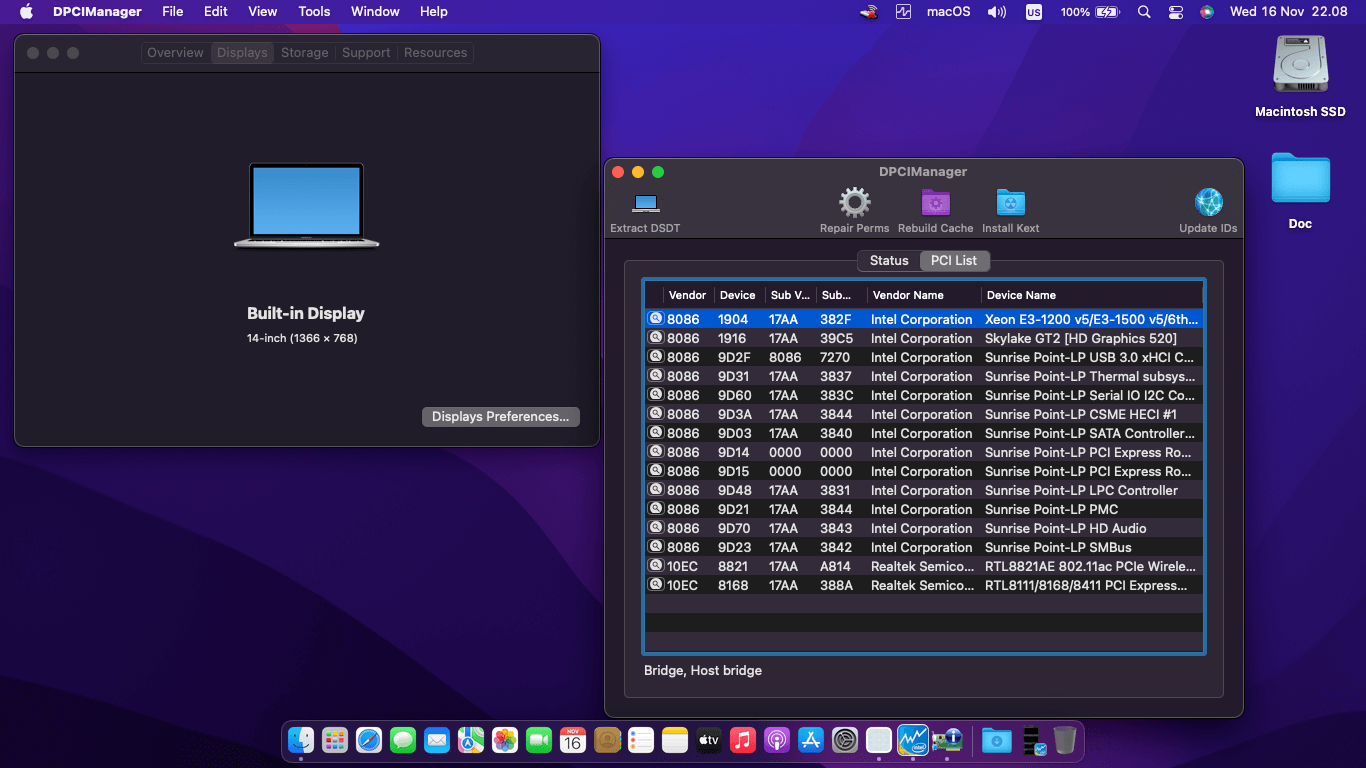Click lookup icon for the Skylake GT2 row
This screenshot has width=1366, height=768.
655,338
